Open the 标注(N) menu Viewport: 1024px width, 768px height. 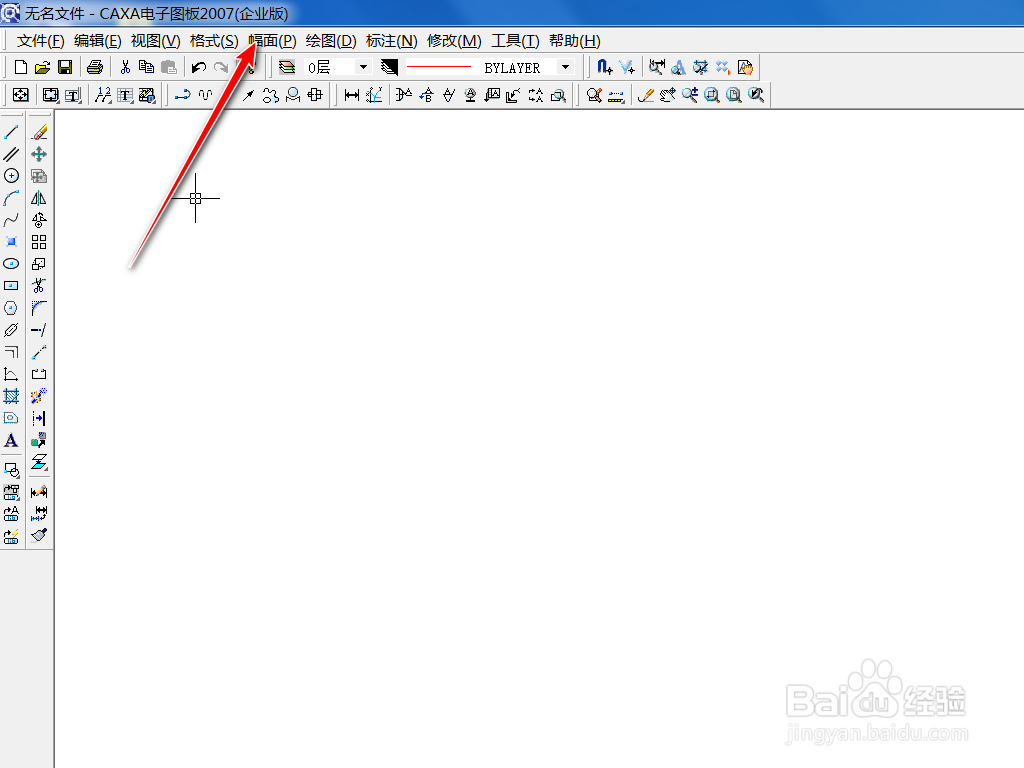(x=392, y=40)
